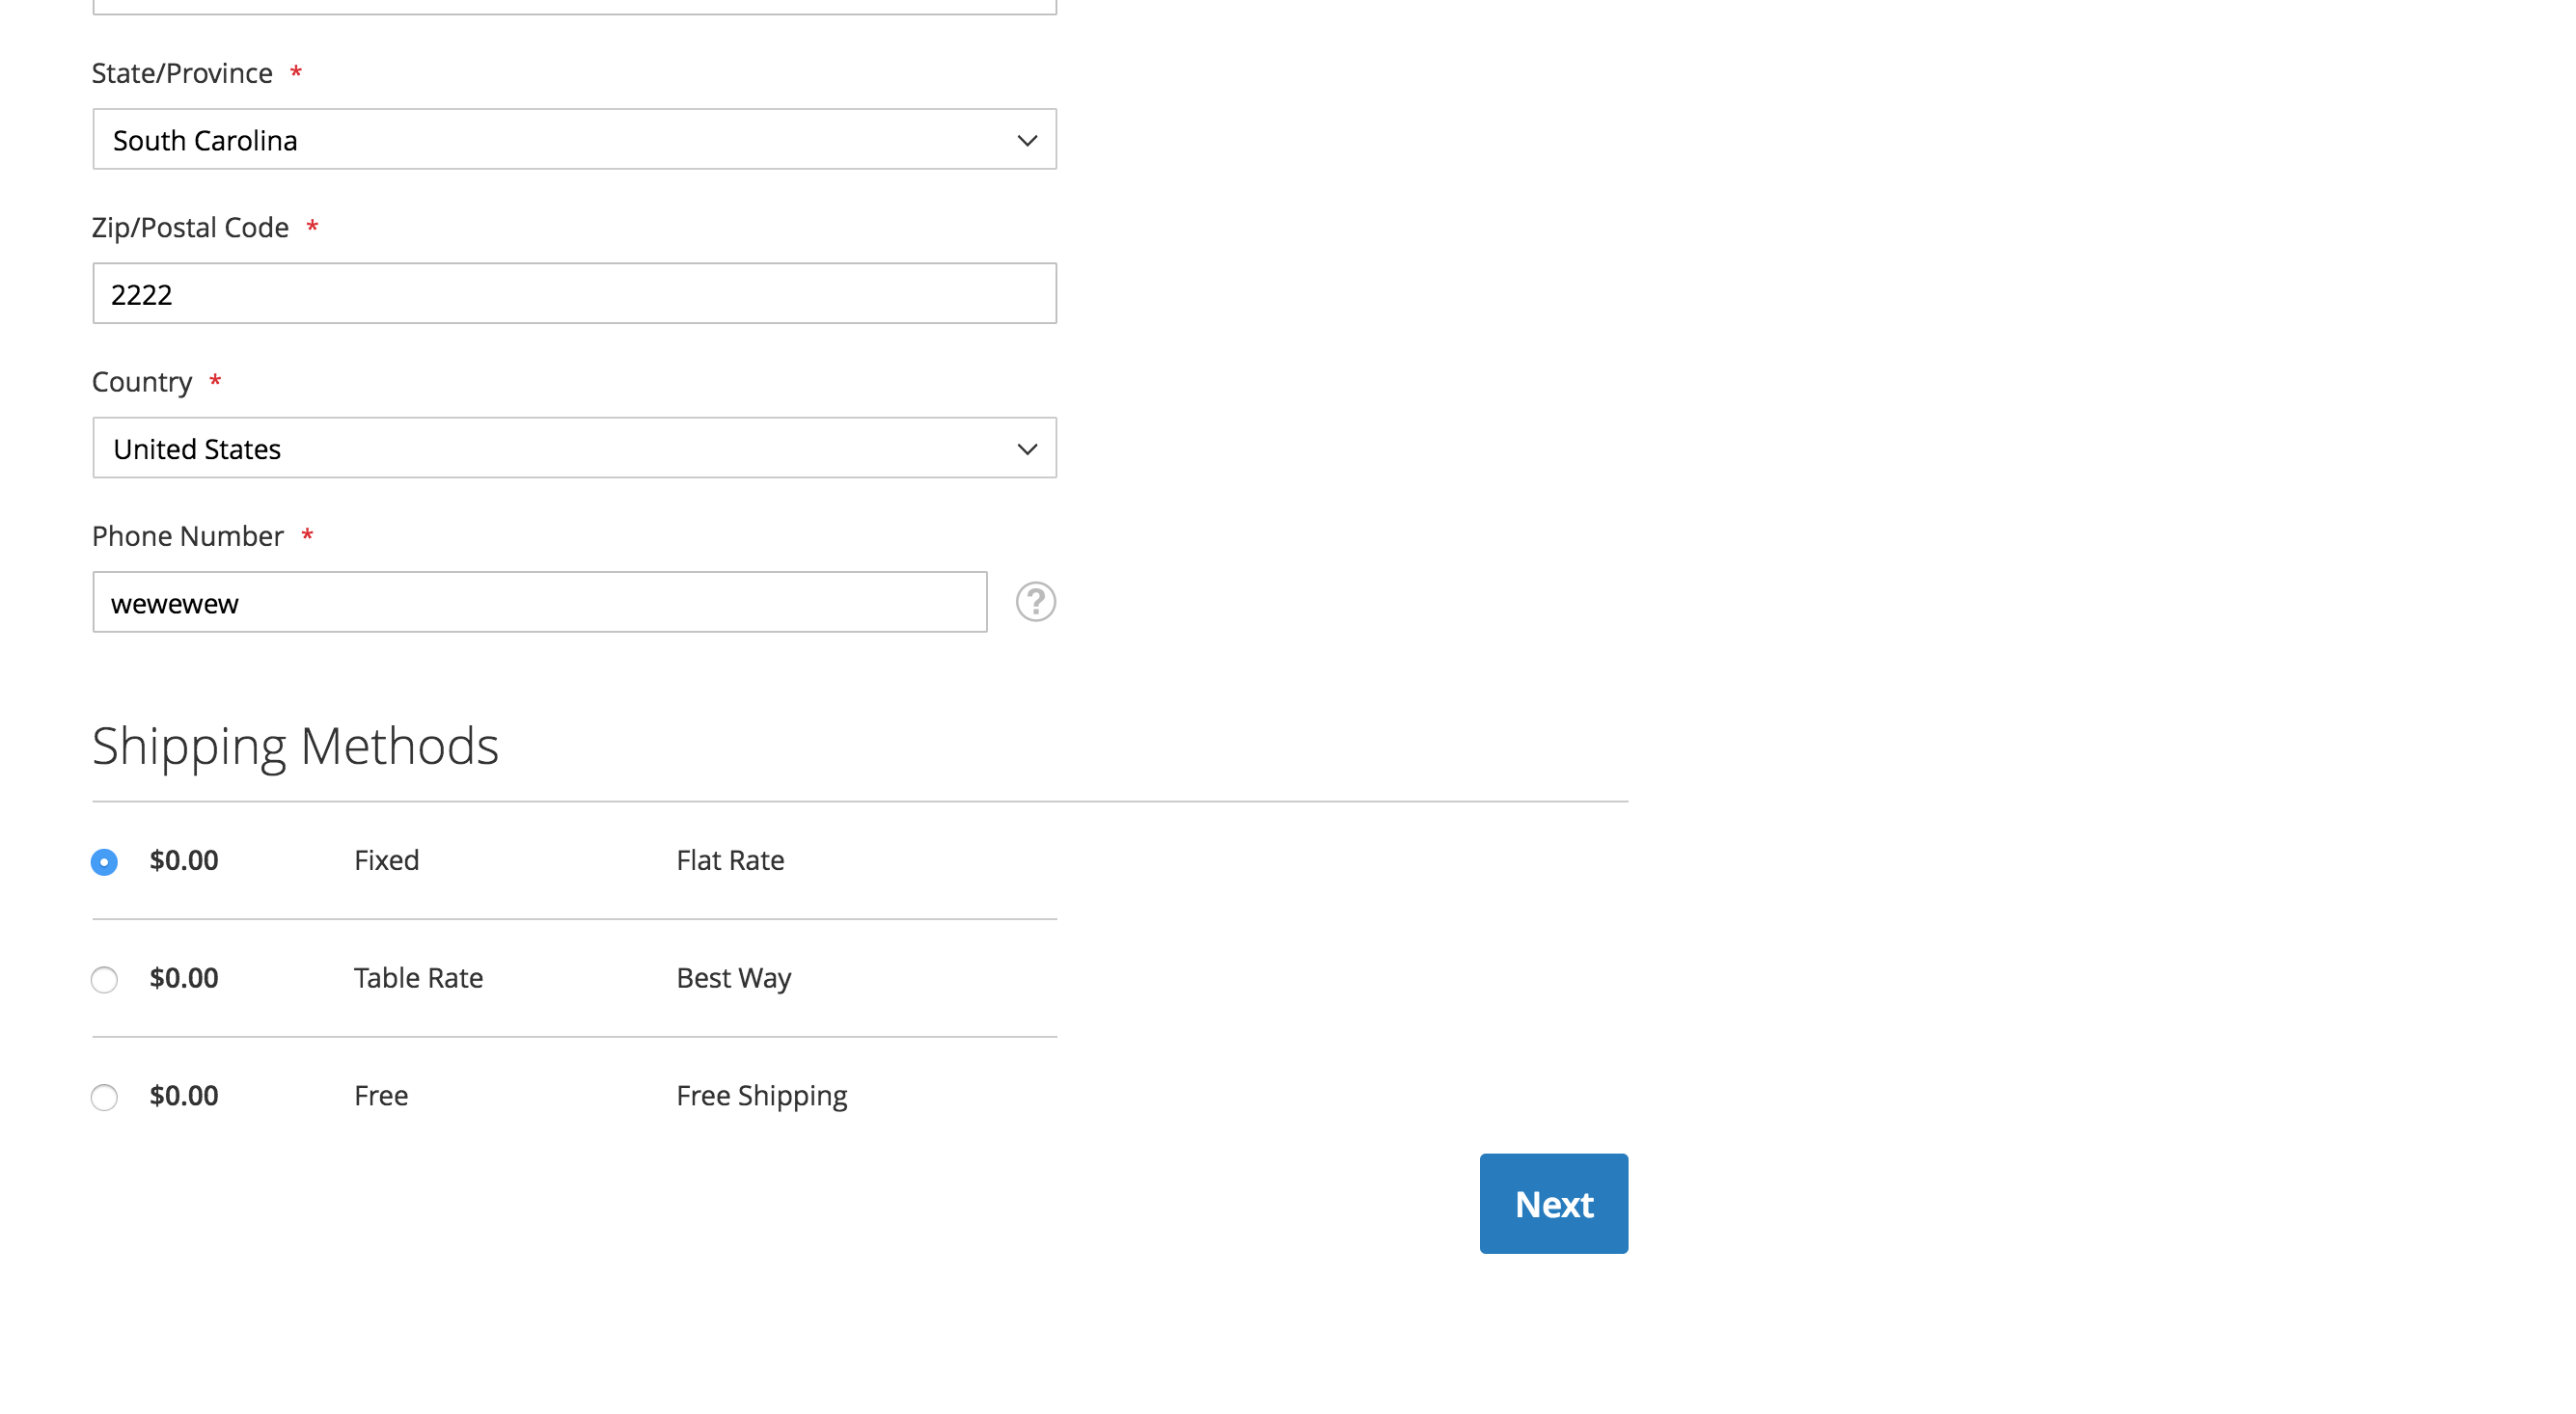This screenshot has height=1414, width=2576.
Task: Choose the Table Rate Best Way radio button
Action: [x=104, y=979]
